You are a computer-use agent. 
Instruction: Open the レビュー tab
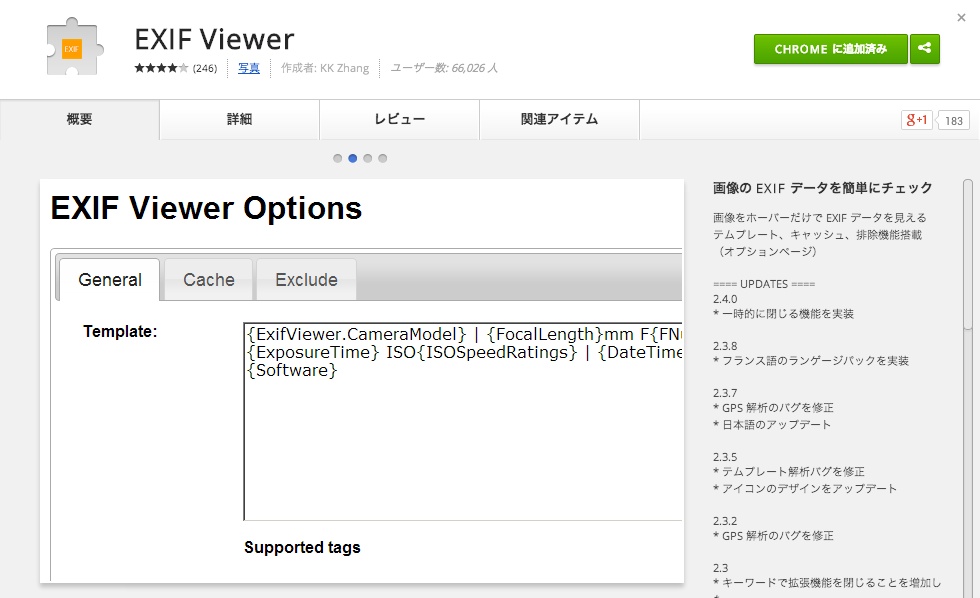click(399, 119)
